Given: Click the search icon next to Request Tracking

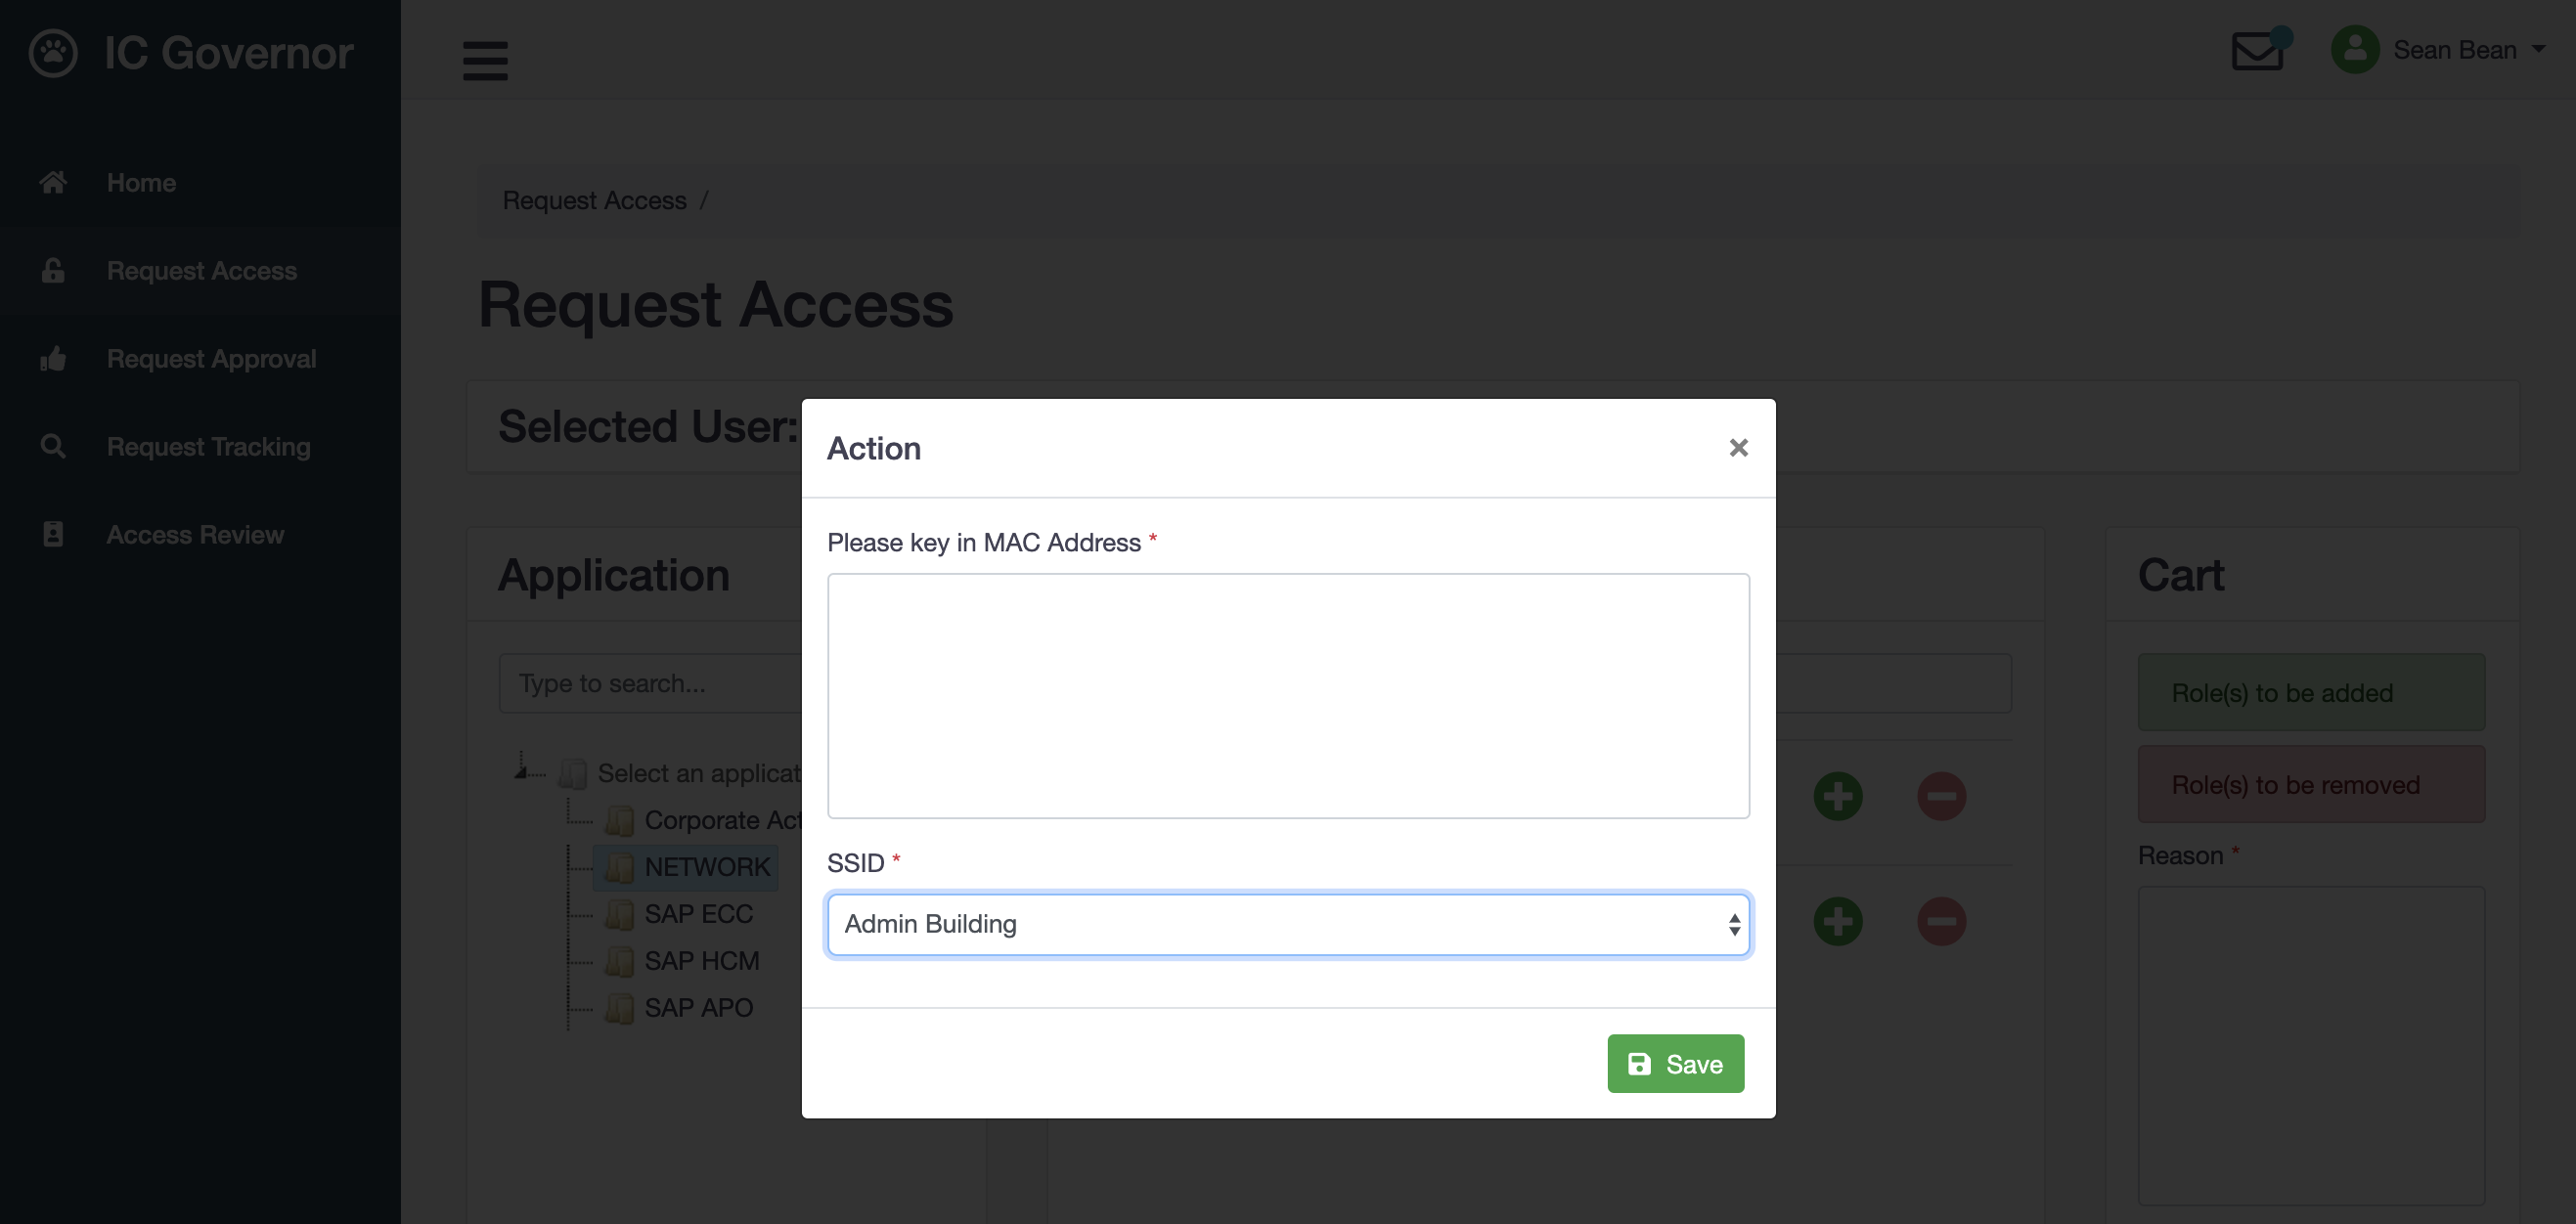Looking at the screenshot, I should (53, 445).
